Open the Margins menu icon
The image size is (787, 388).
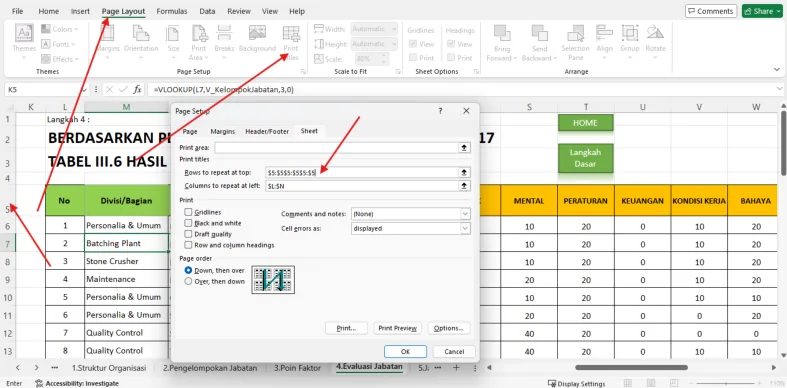(107, 33)
